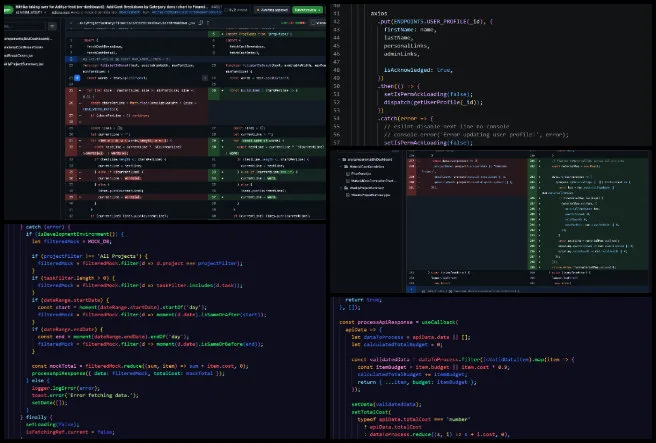Open the fourth file ending ProjectSummary.jsx
The height and width of the screenshot is (443, 656).
[23, 64]
